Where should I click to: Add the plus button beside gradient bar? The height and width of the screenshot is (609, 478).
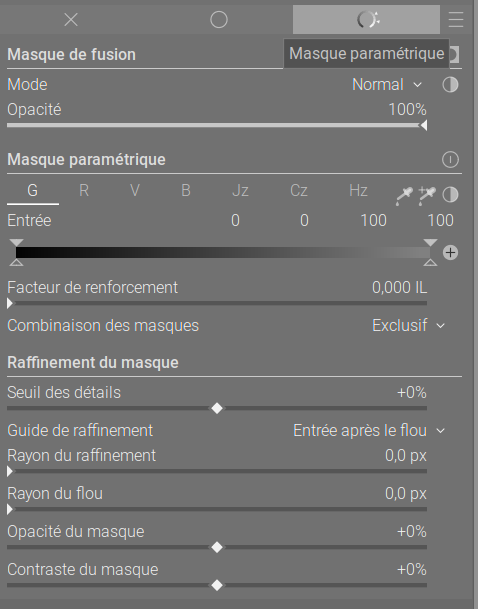pos(450,253)
